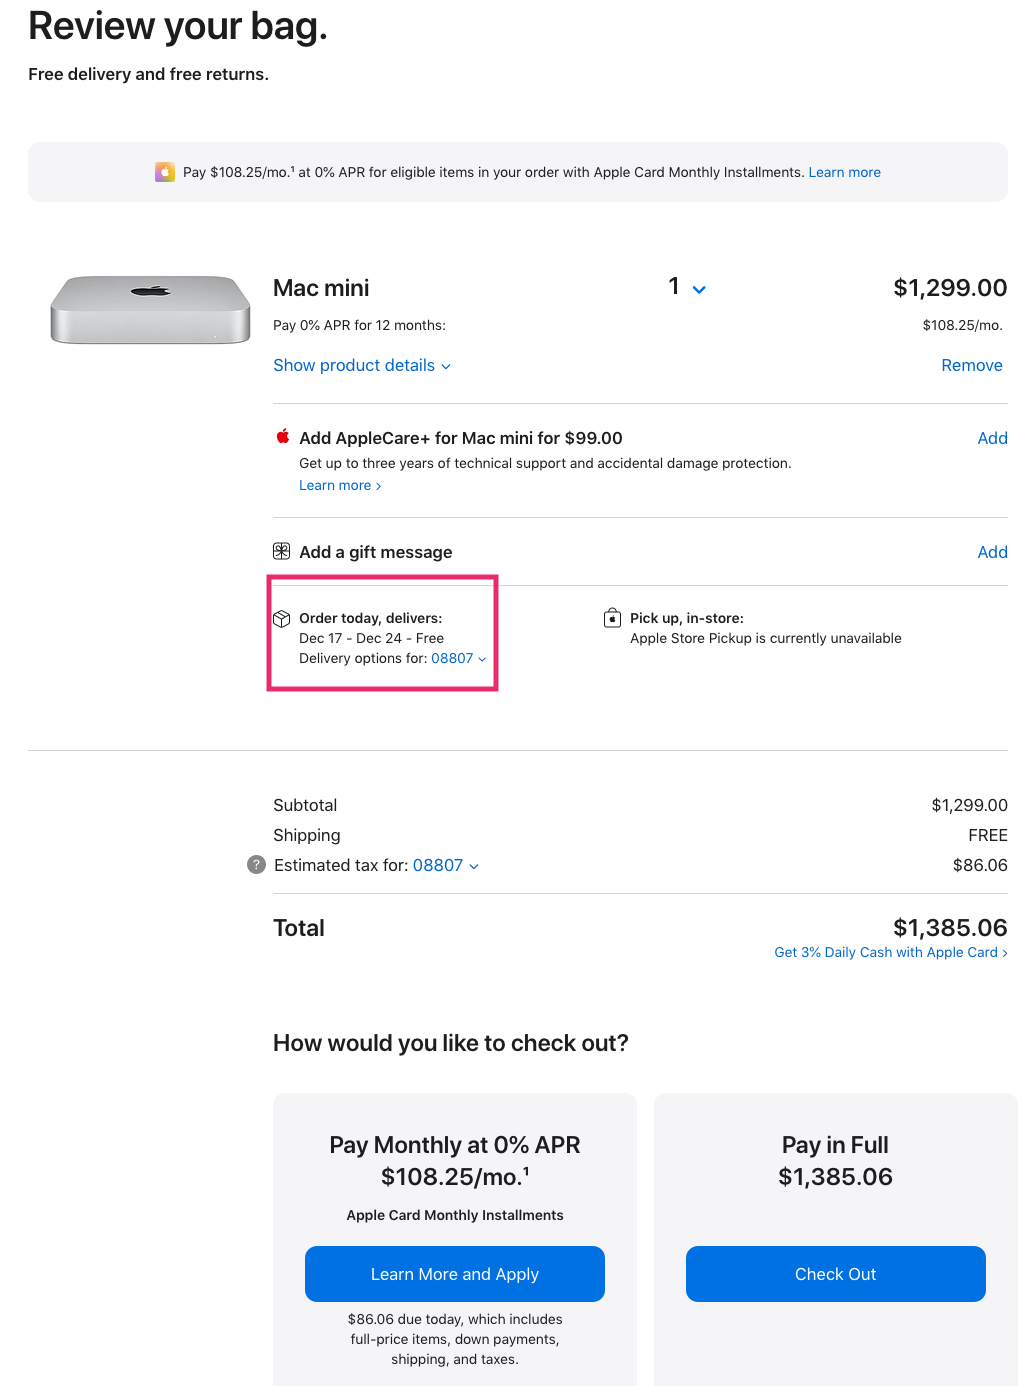Click the Mac mini product title
This screenshot has height=1386, width=1024.
point(321,288)
